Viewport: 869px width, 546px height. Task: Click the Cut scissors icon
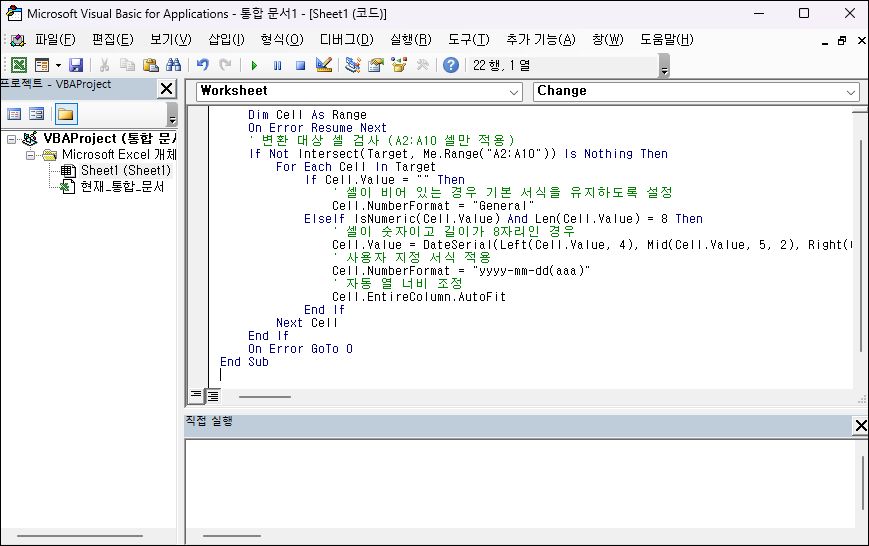click(104, 65)
